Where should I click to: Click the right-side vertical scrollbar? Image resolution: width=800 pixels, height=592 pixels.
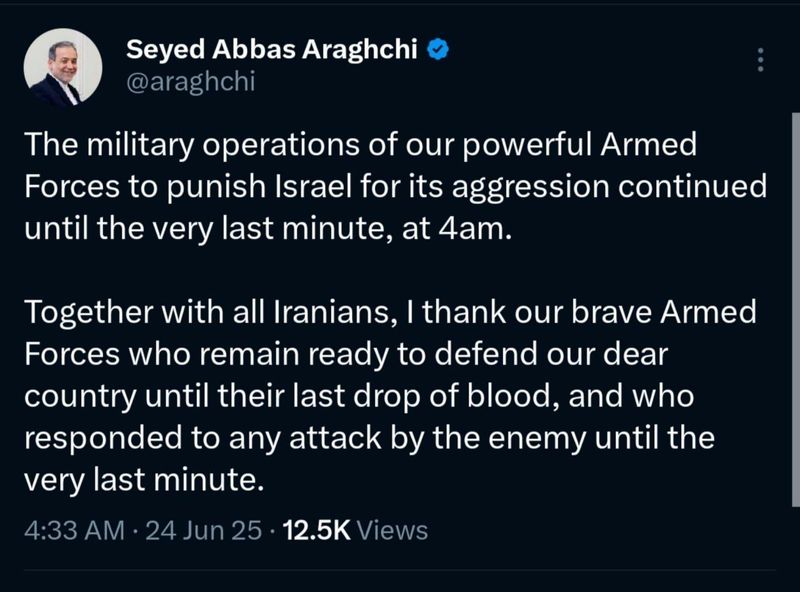(795, 309)
